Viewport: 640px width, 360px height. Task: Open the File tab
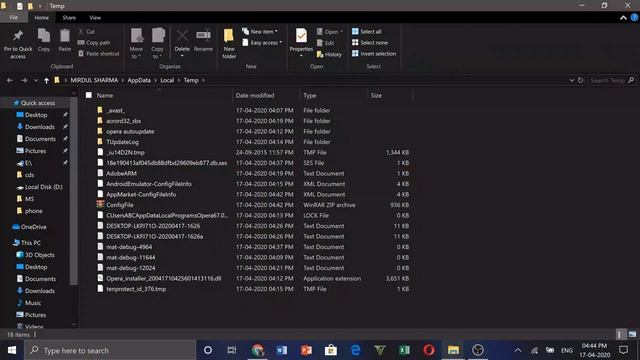(13, 18)
